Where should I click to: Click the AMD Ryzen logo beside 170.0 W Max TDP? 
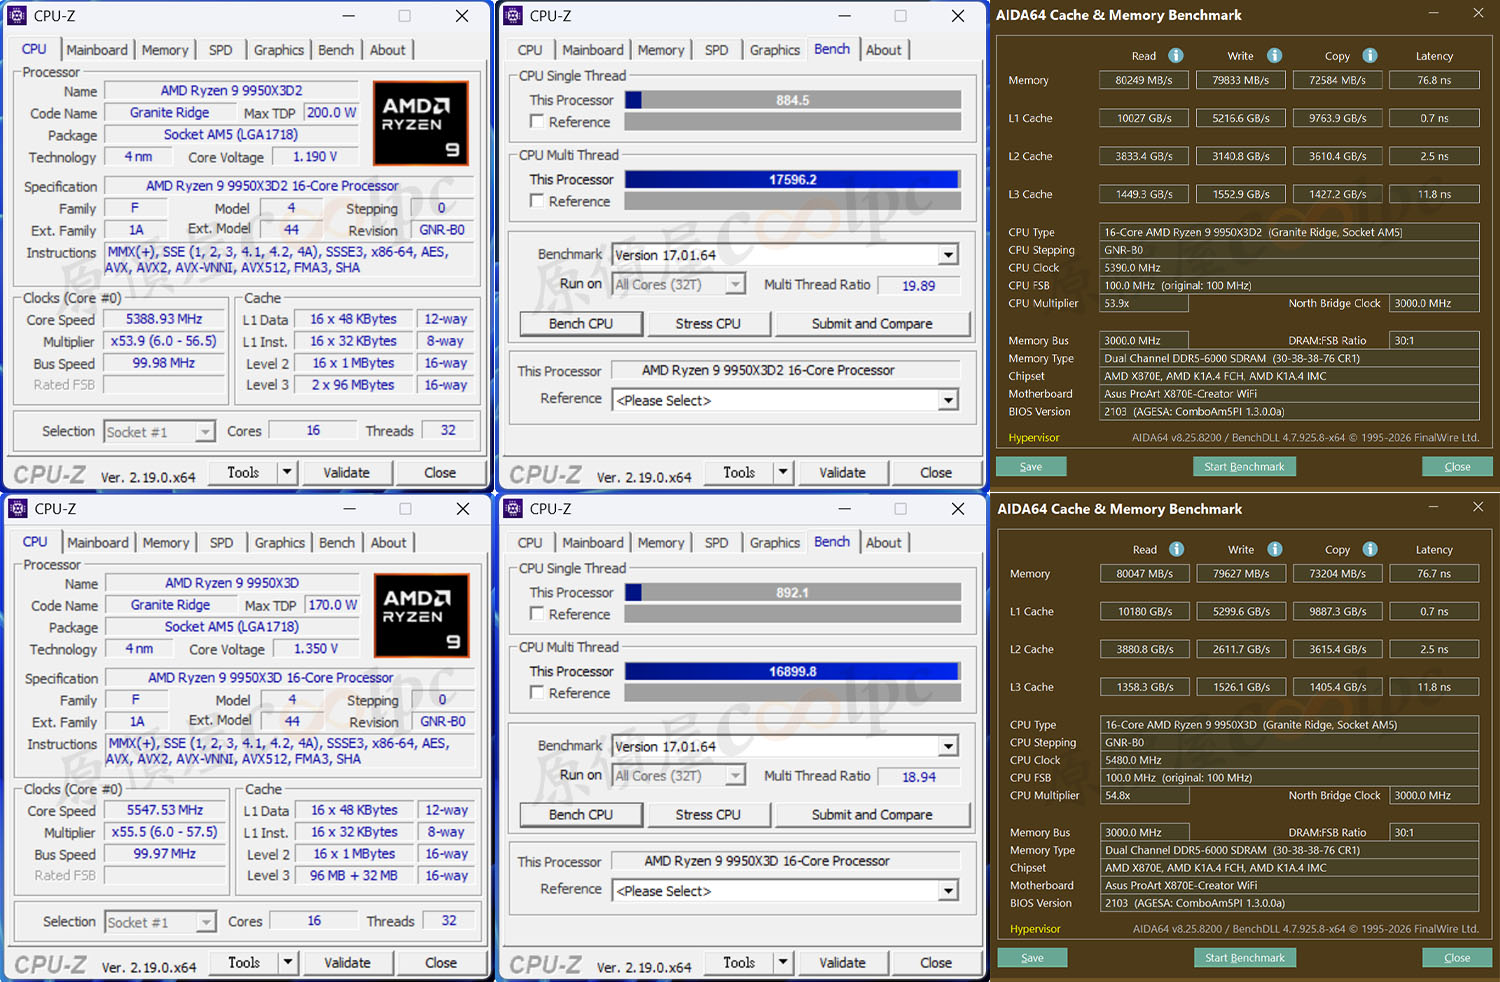(x=421, y=615)
